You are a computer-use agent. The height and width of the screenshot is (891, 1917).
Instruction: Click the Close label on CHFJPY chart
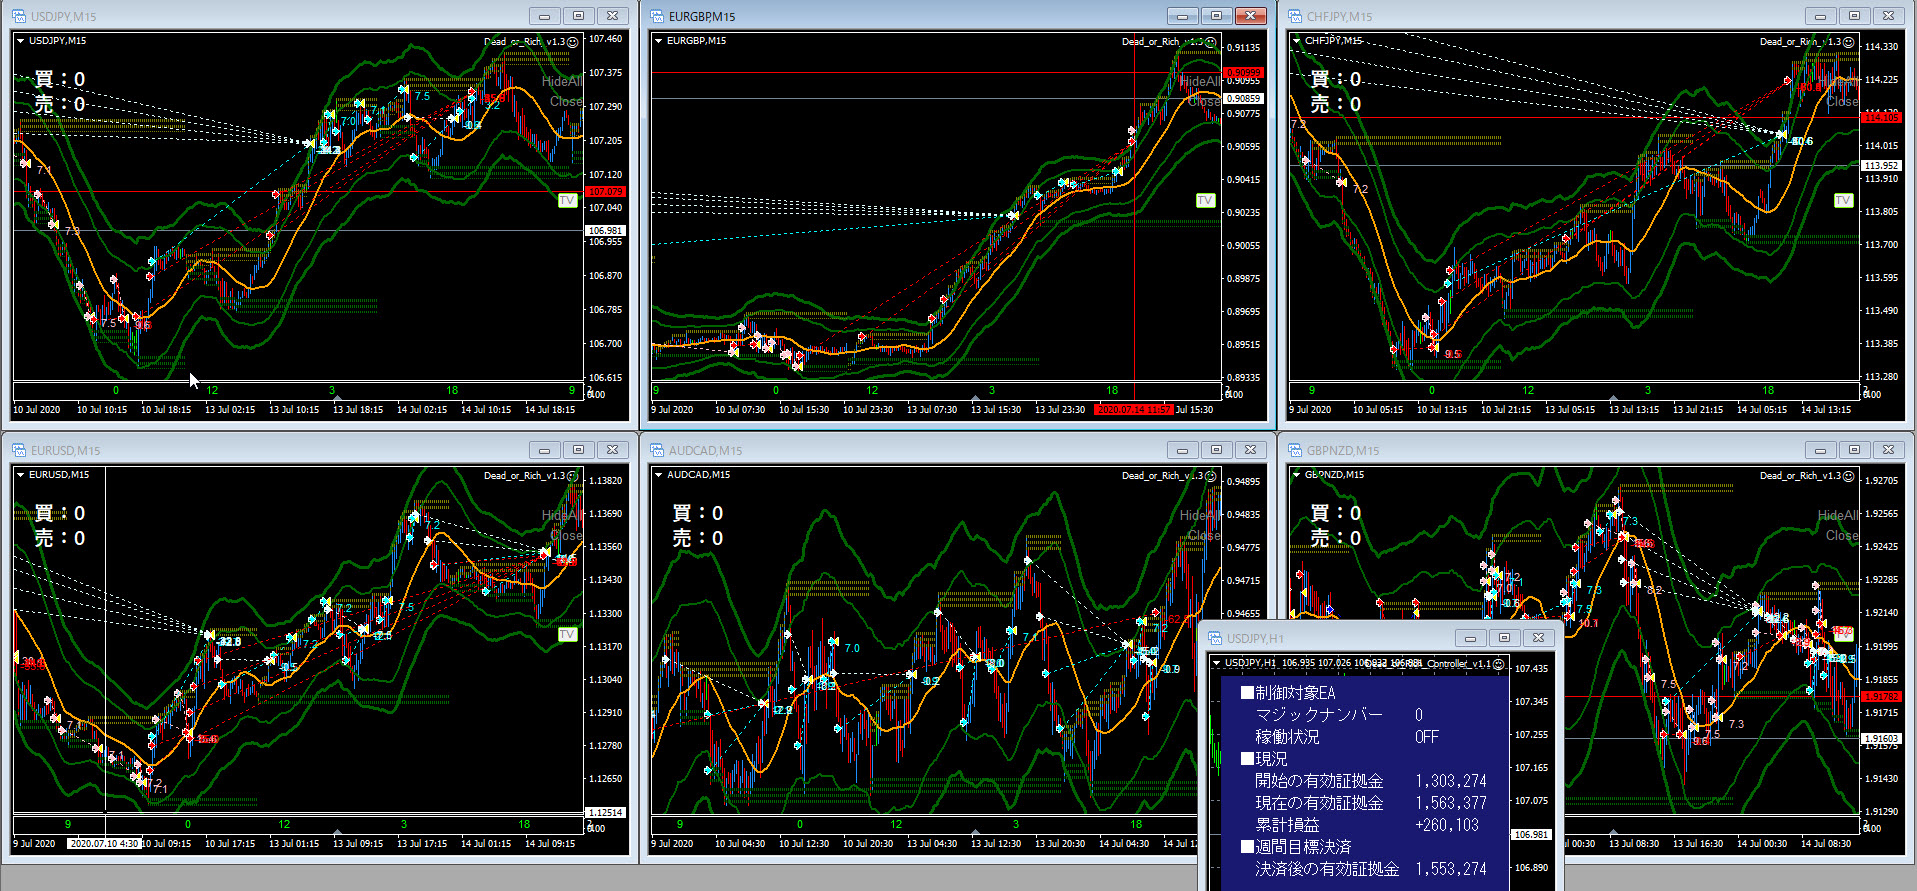(1842, 101)
